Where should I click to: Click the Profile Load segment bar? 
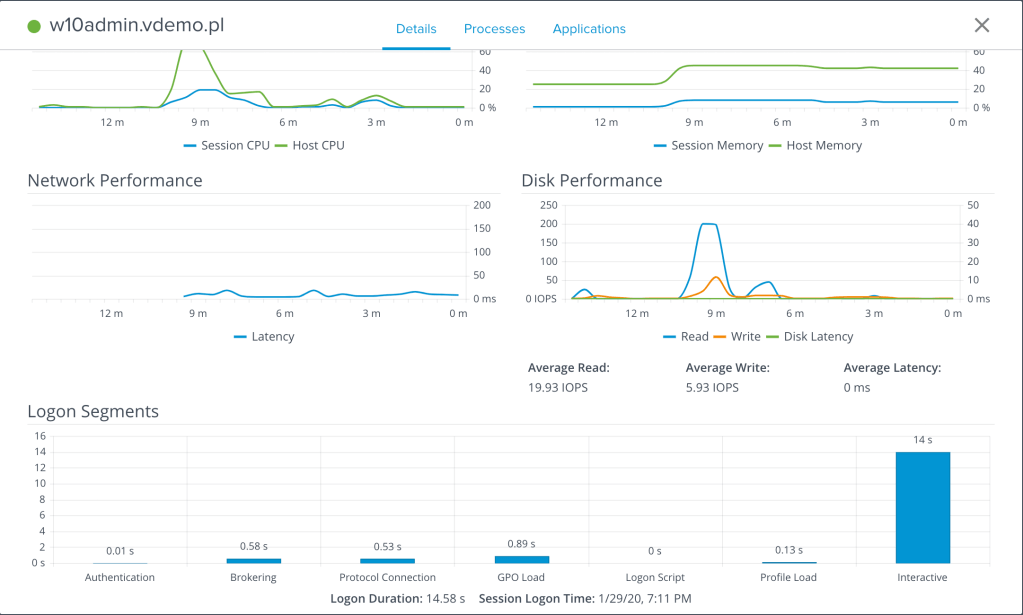pos(789,563)
